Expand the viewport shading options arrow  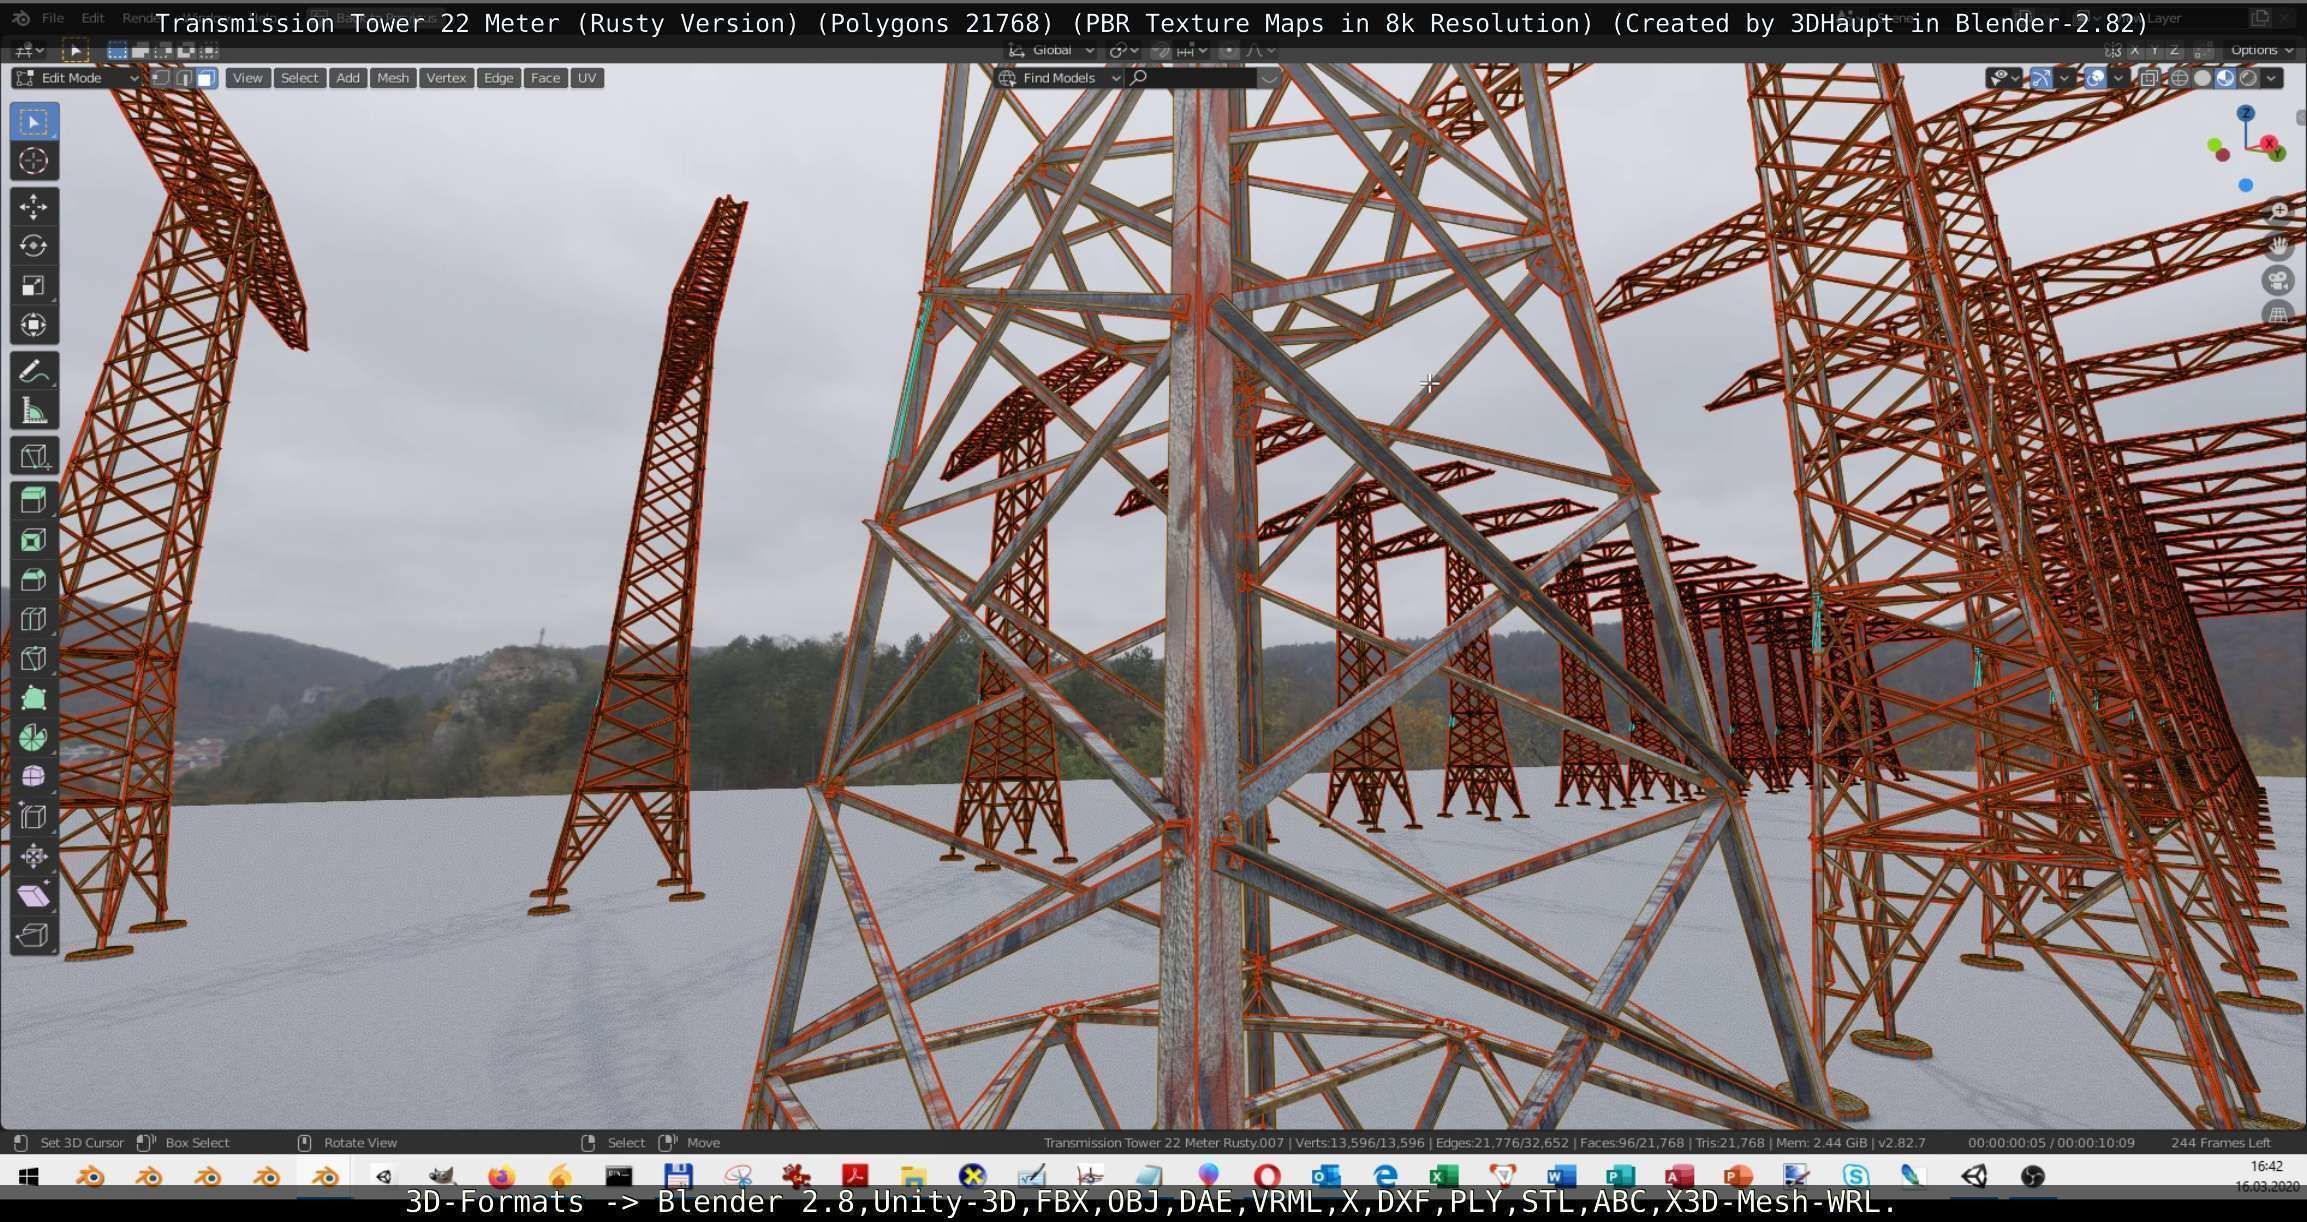(x=2272, y=78)
